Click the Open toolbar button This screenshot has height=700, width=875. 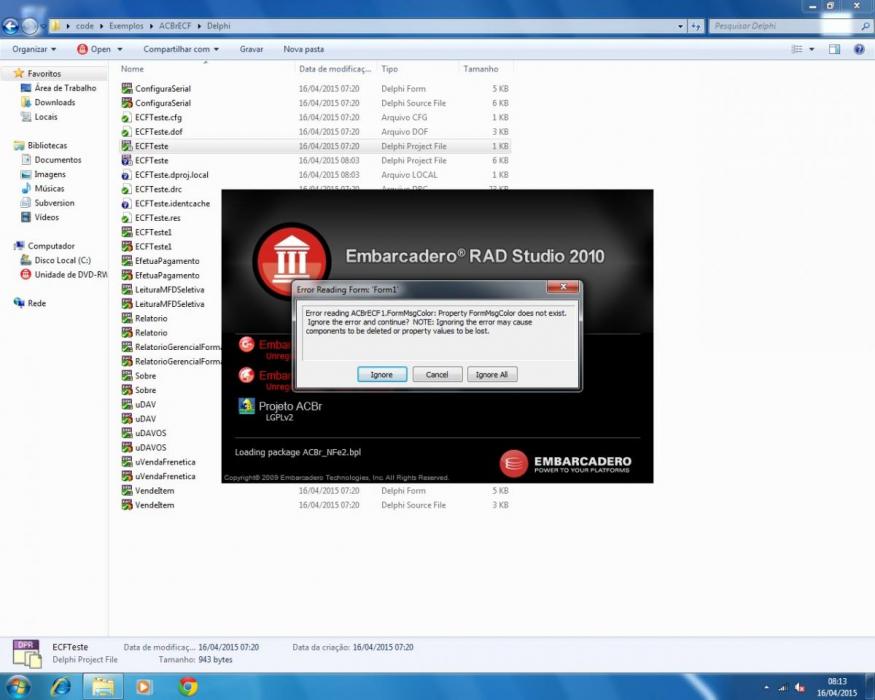pos(94,49)
